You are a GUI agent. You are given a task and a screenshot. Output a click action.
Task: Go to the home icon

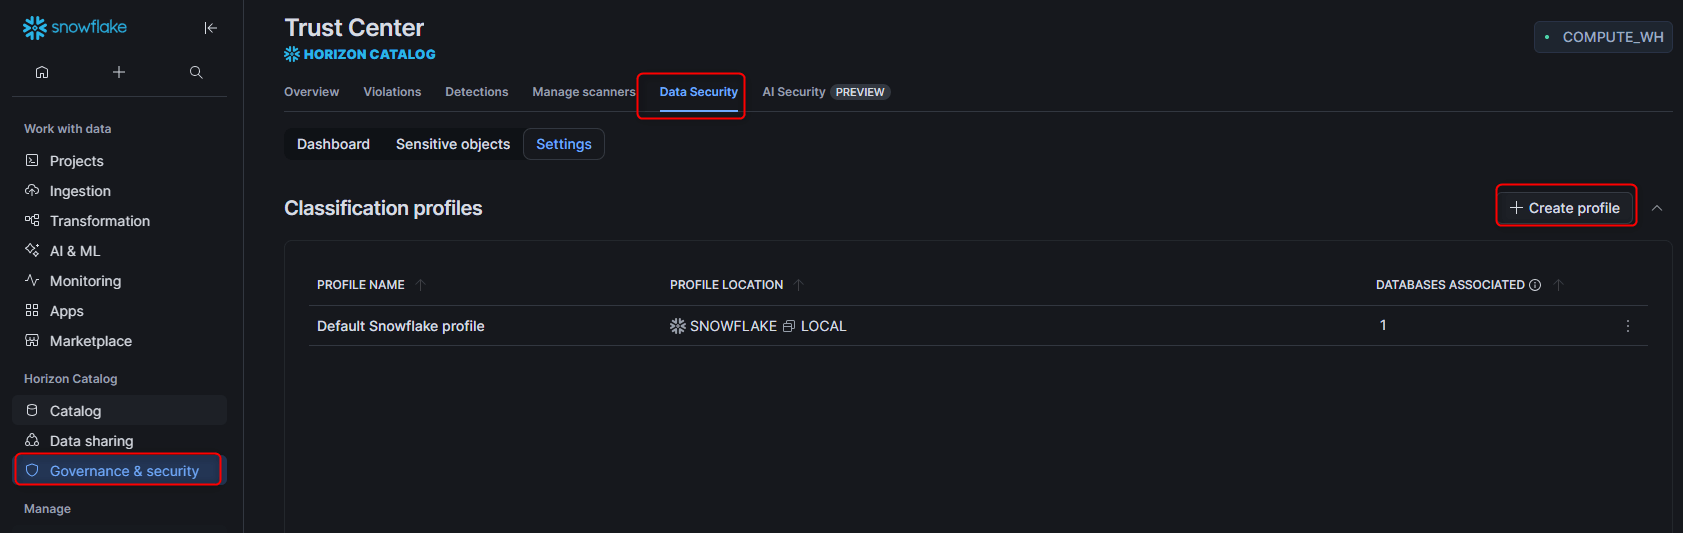click(42, 72)
